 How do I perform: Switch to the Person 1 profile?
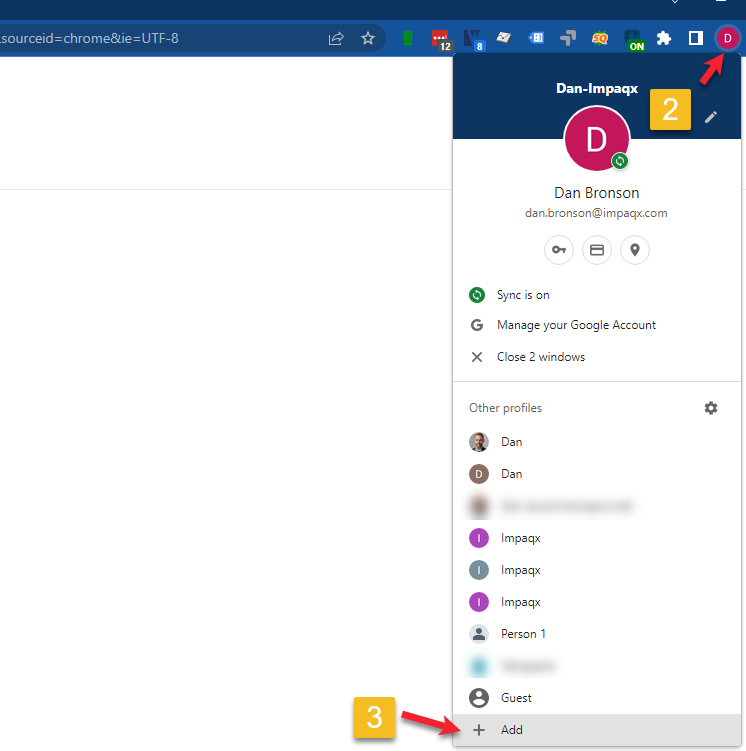[523, 634]
